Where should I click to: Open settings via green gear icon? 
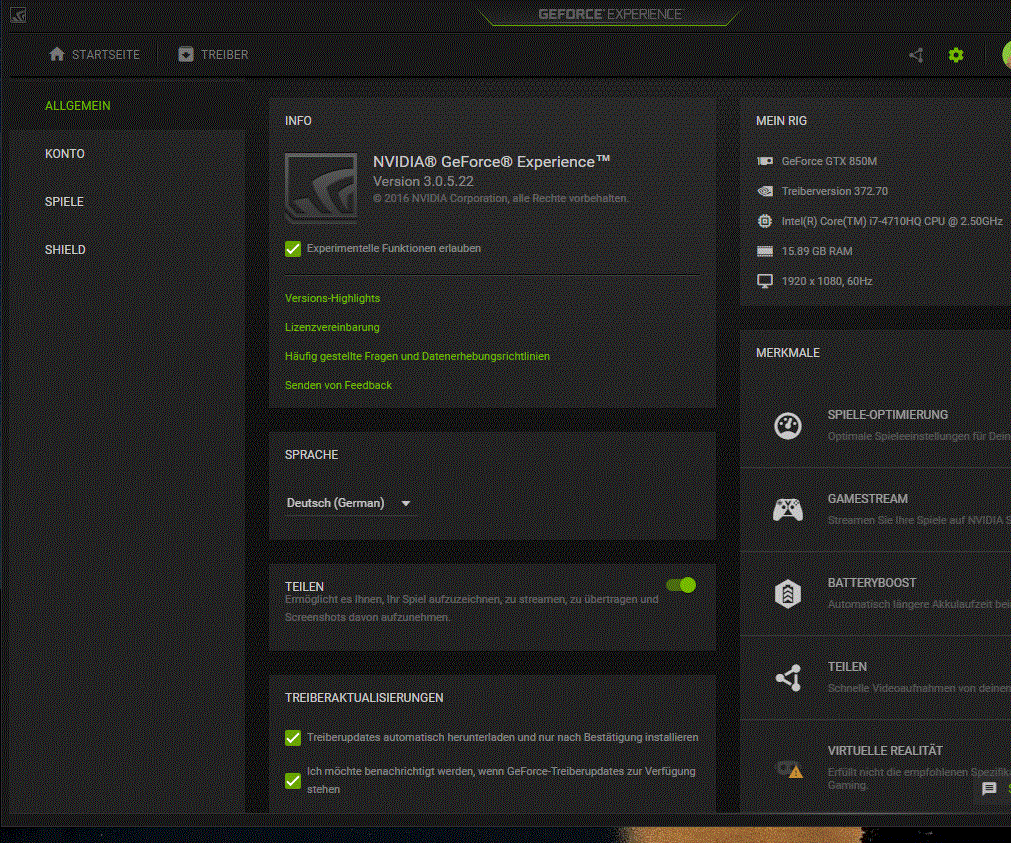pyautogui.click(x=956, y=55)
